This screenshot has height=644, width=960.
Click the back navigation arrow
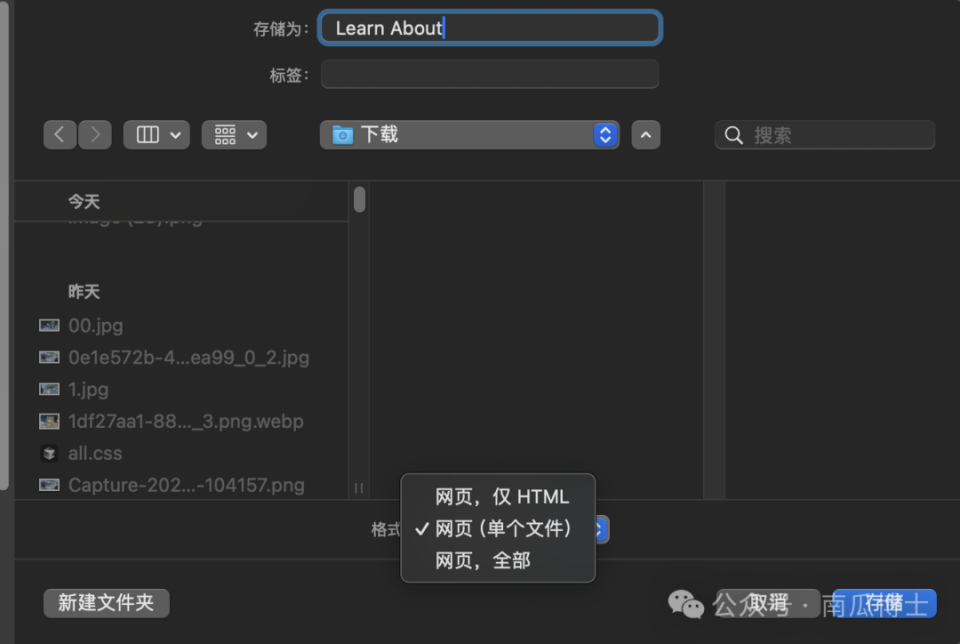tap(59, 134)
